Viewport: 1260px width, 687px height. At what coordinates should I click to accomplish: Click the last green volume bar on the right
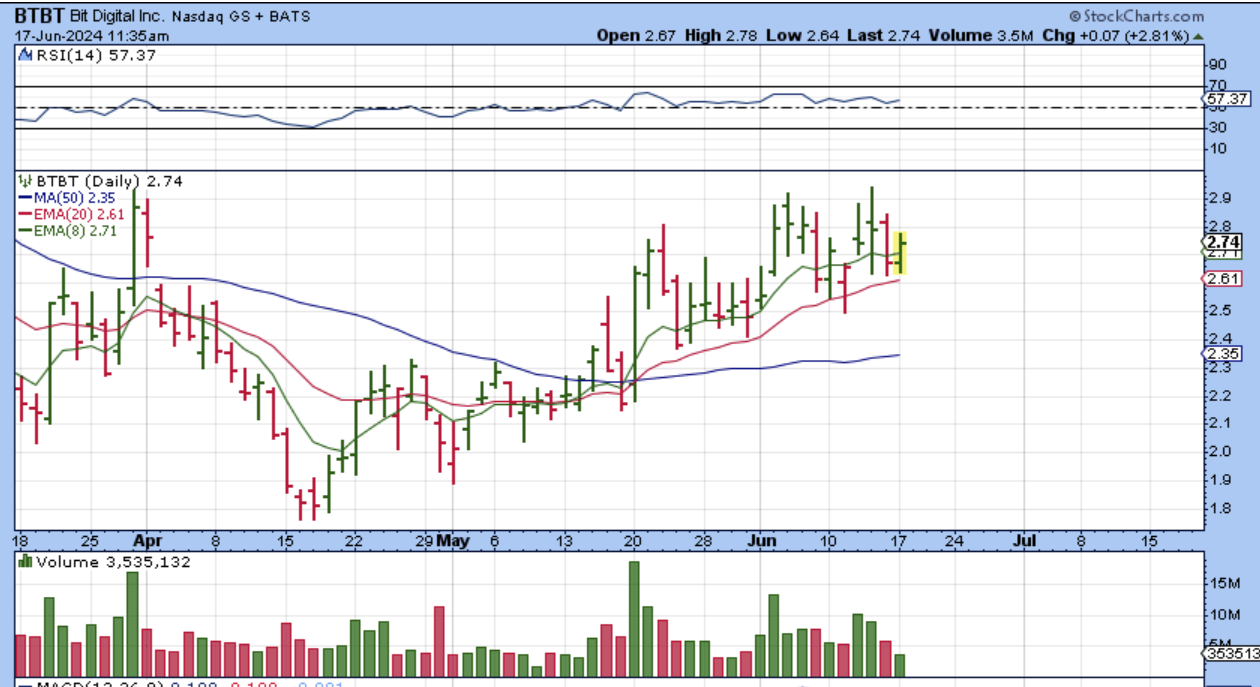point(900,666)
